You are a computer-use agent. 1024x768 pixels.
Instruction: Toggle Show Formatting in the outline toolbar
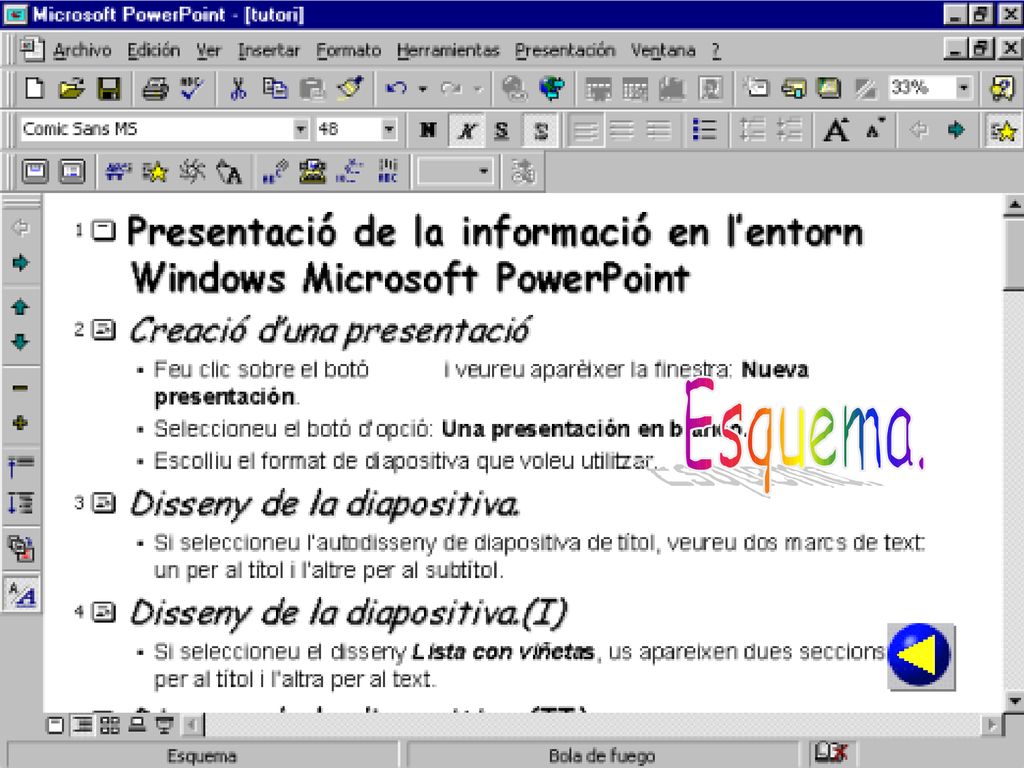point(23,594)
